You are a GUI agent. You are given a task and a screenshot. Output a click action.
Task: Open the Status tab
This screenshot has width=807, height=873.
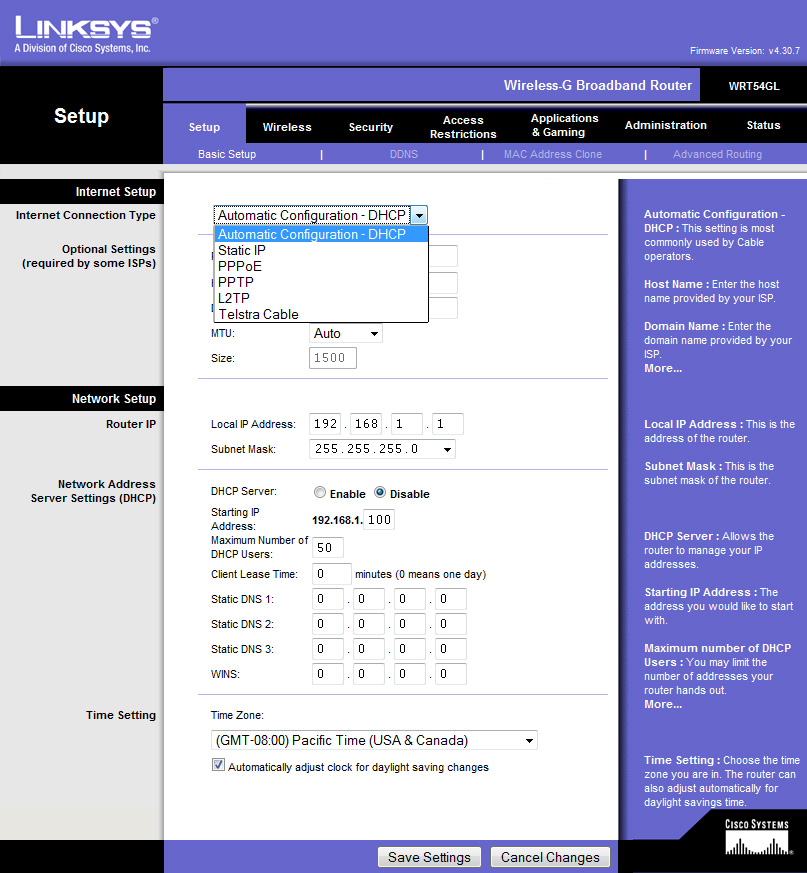click(x=763, y=125)
